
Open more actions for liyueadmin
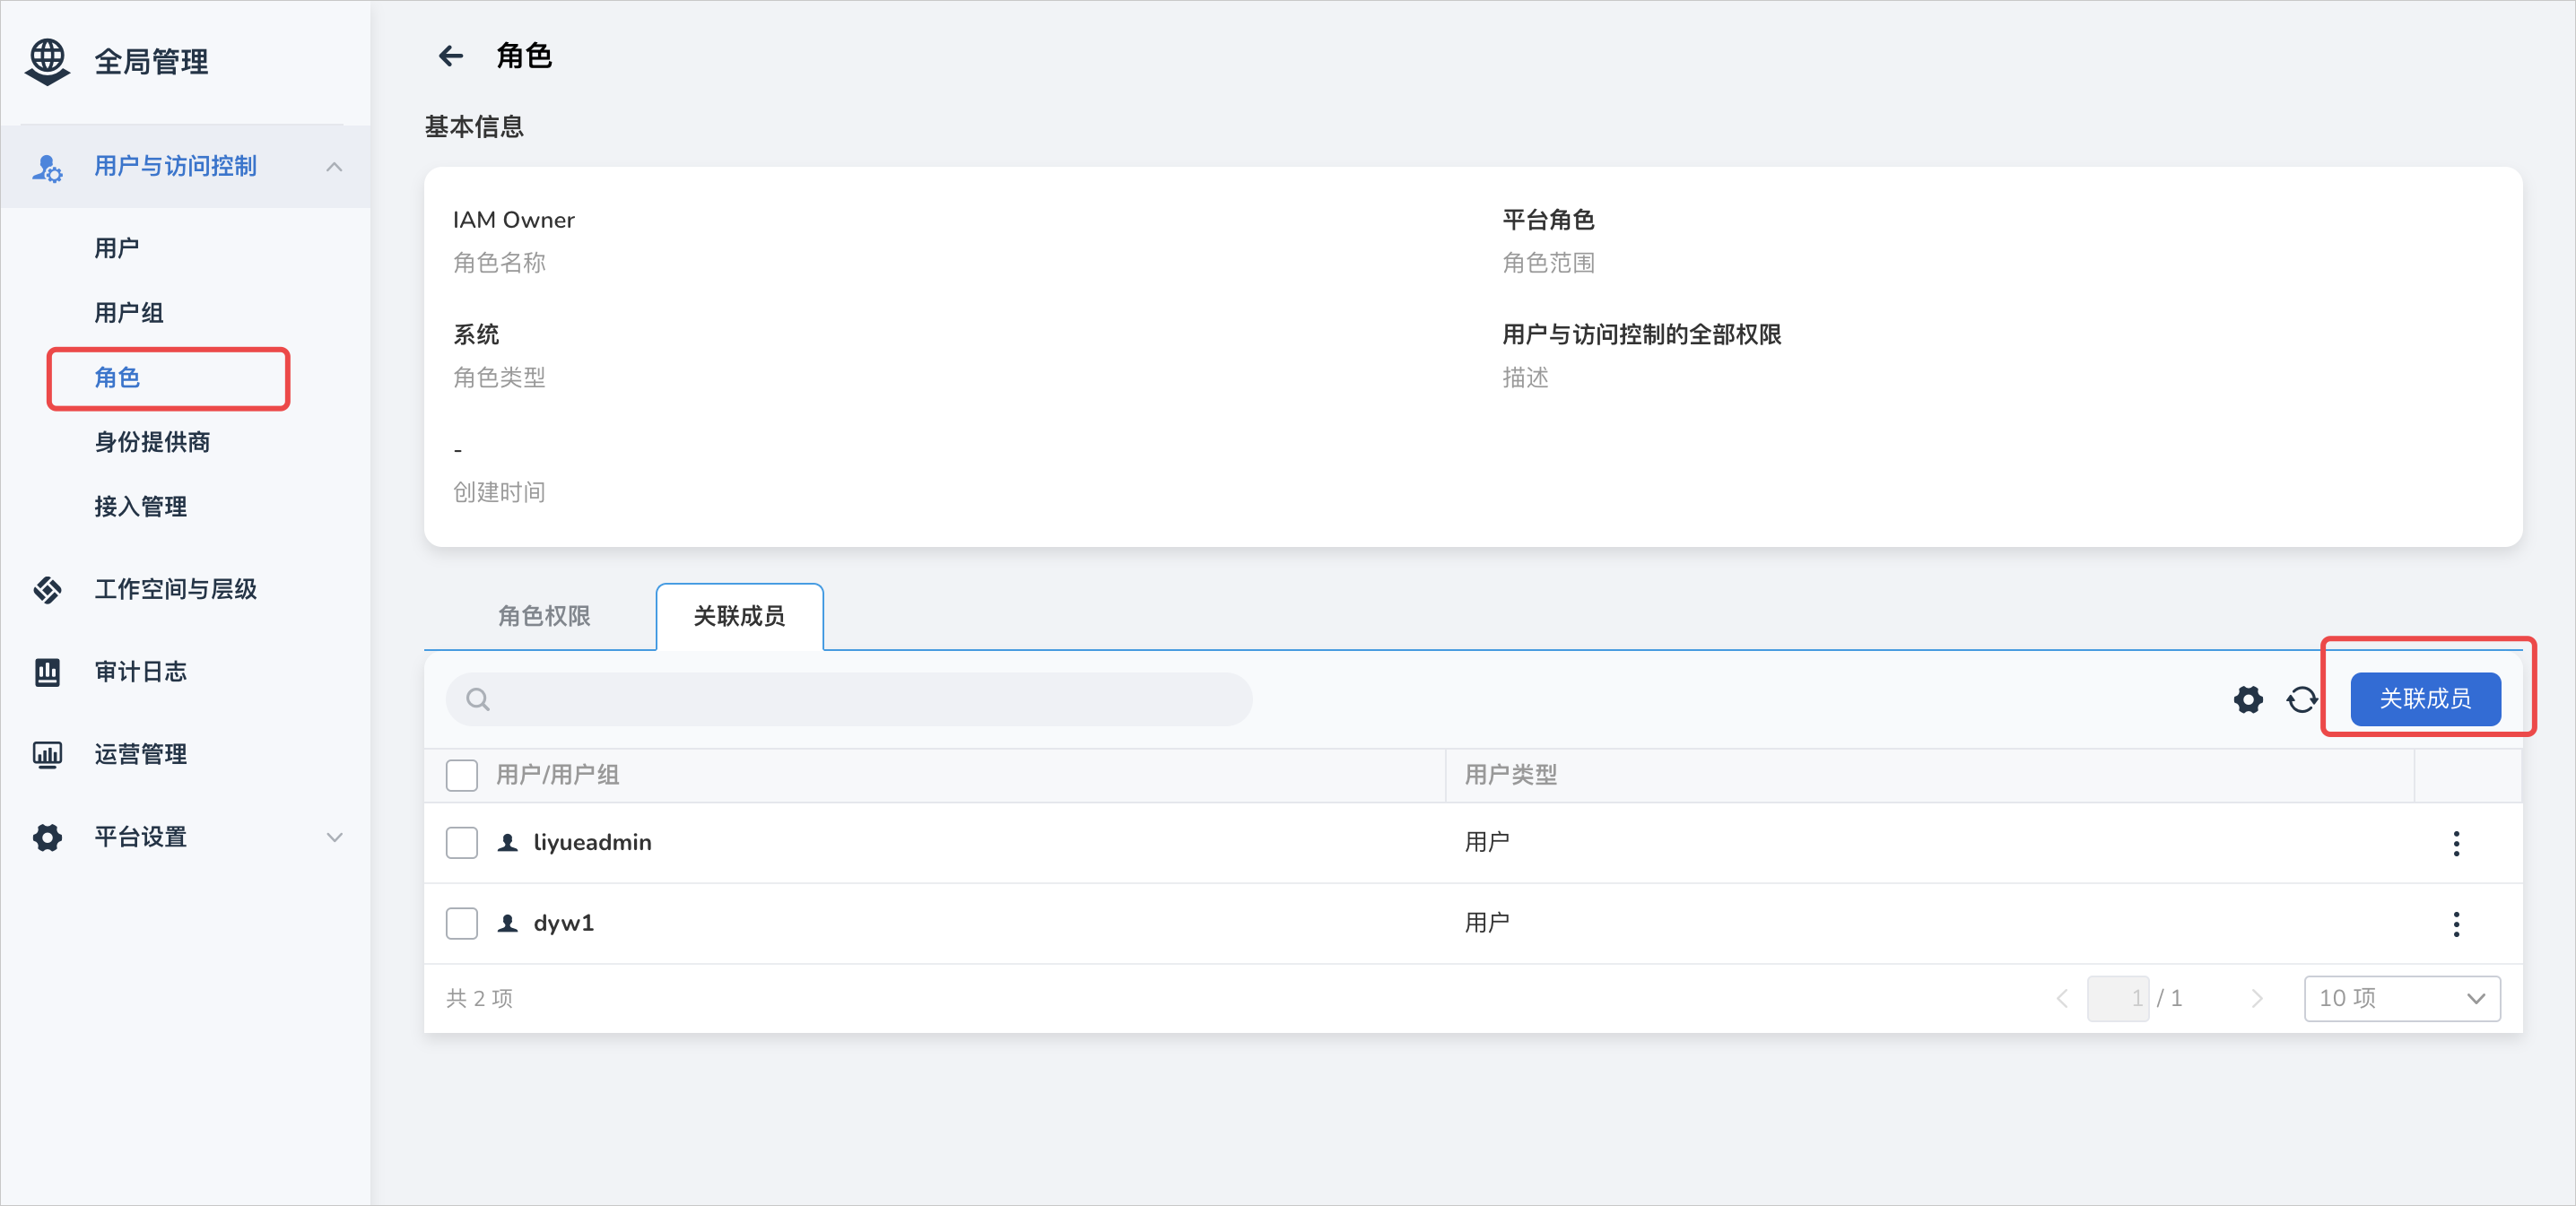coord(2456,843)
